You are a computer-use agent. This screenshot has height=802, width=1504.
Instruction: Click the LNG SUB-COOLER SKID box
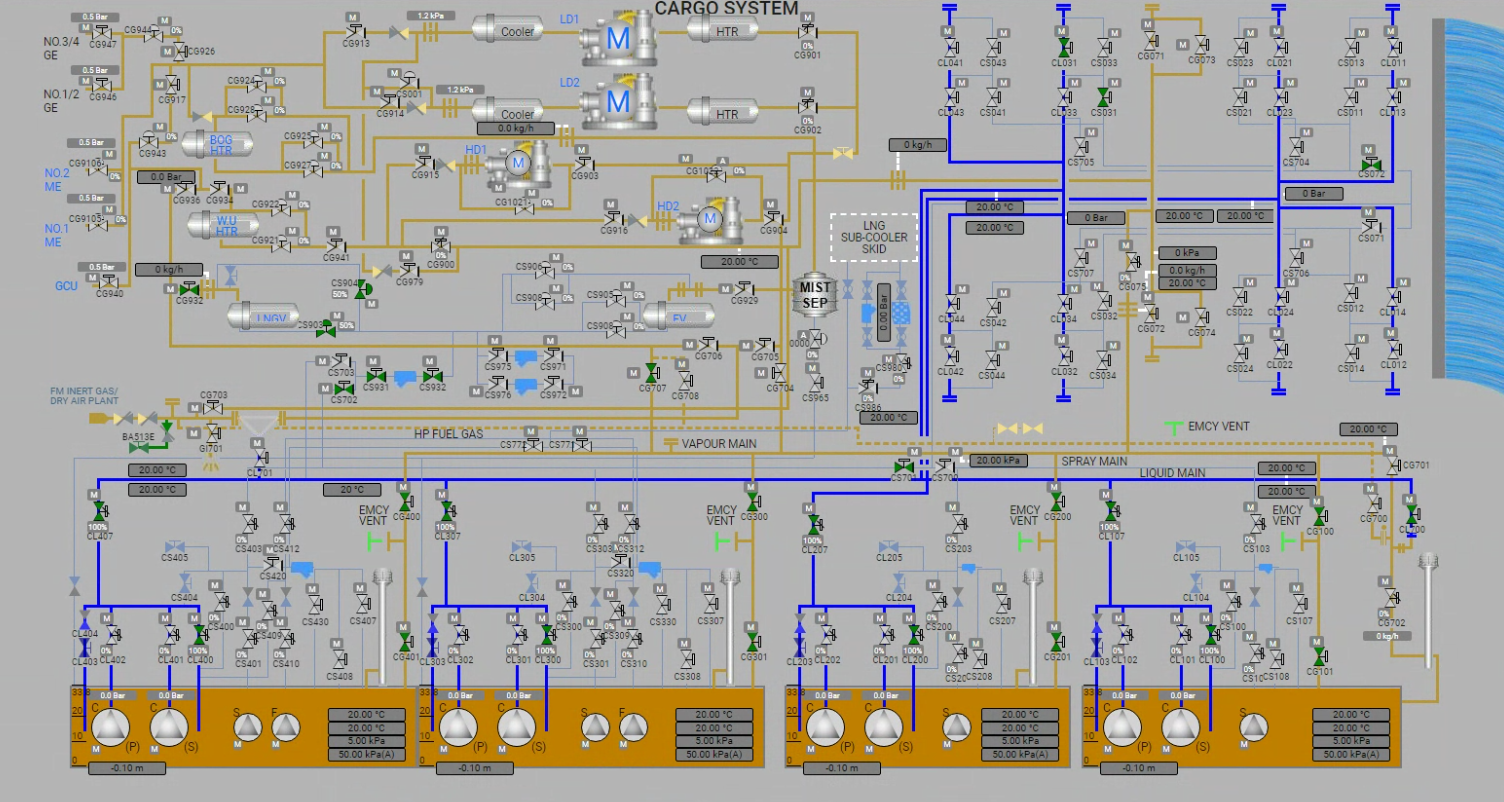(873, 238)
